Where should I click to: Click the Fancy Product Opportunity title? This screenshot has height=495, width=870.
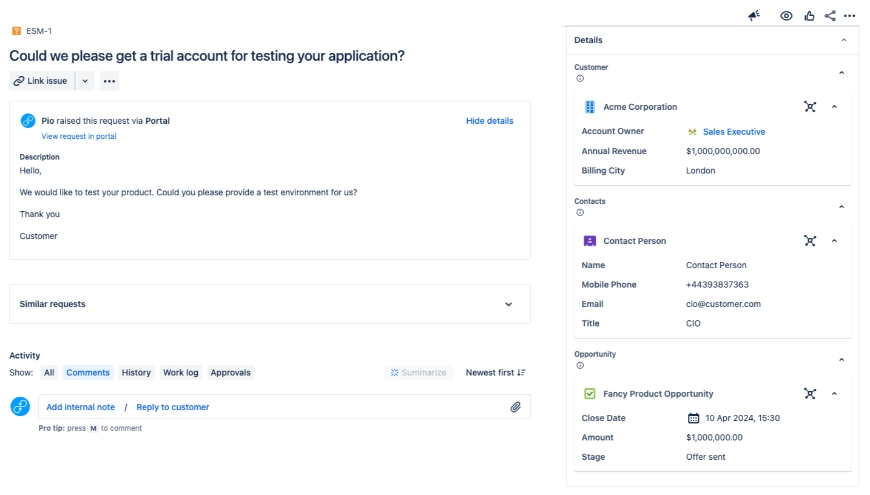click(x=658, y=393)
